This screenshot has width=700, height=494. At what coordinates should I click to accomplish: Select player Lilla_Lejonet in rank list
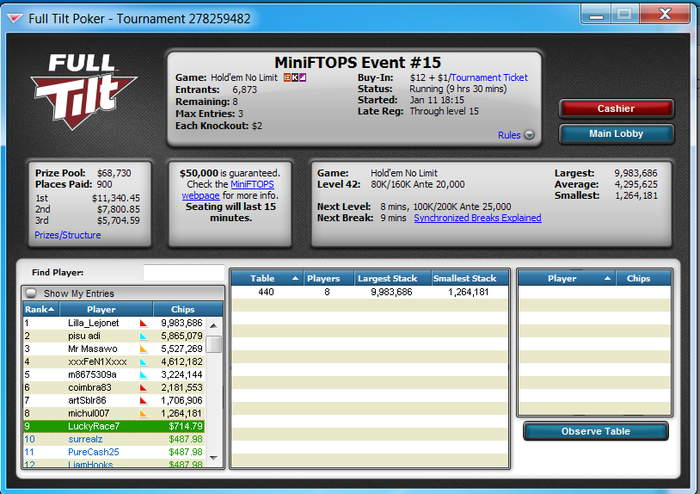tap(114, 323)
